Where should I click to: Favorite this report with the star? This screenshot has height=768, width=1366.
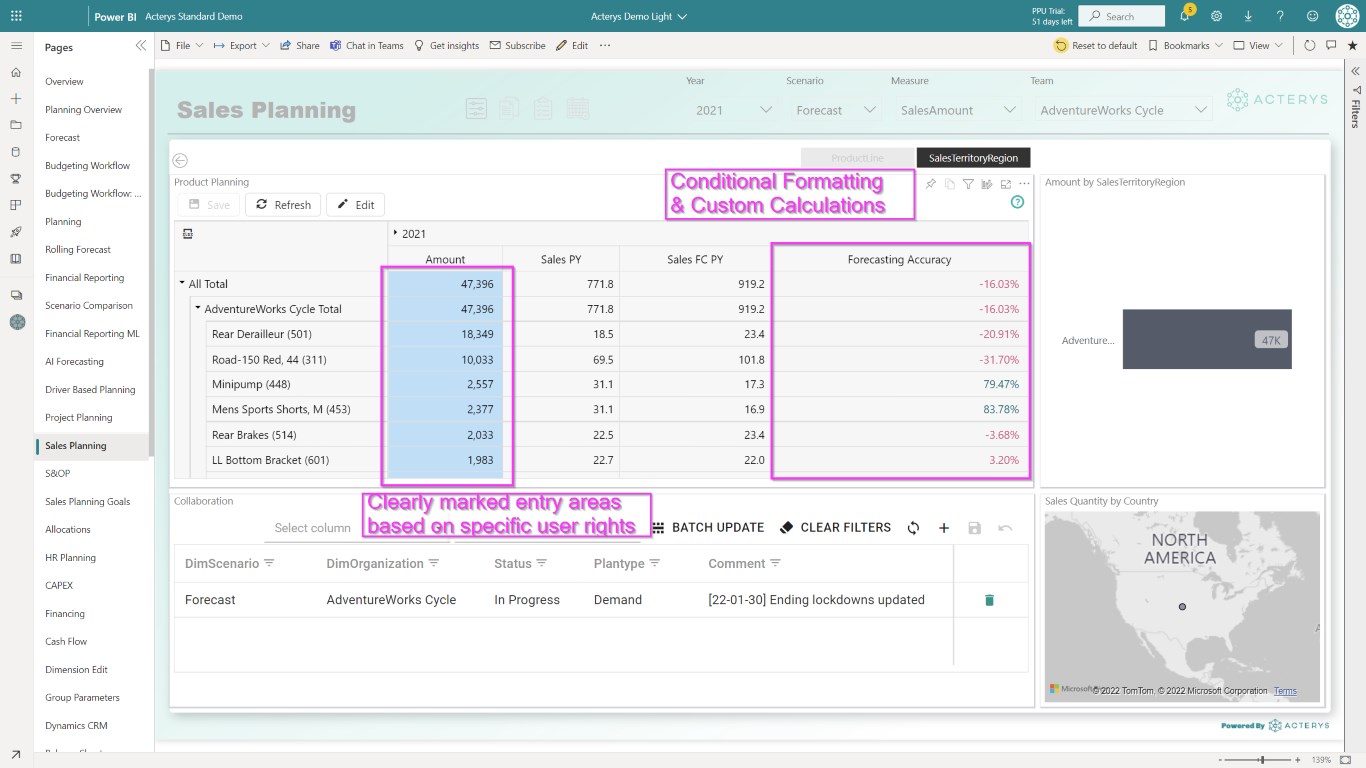[1352, 45]
